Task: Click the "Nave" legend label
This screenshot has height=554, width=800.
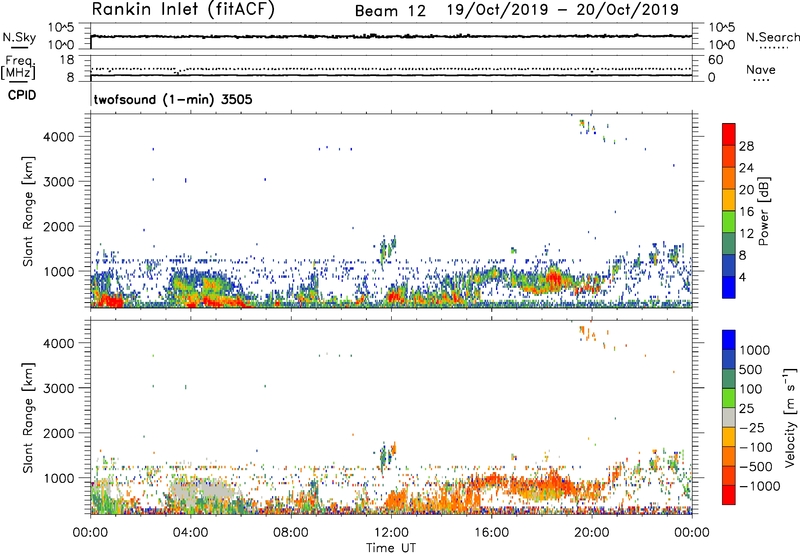Action: click(x=761, y=70)
